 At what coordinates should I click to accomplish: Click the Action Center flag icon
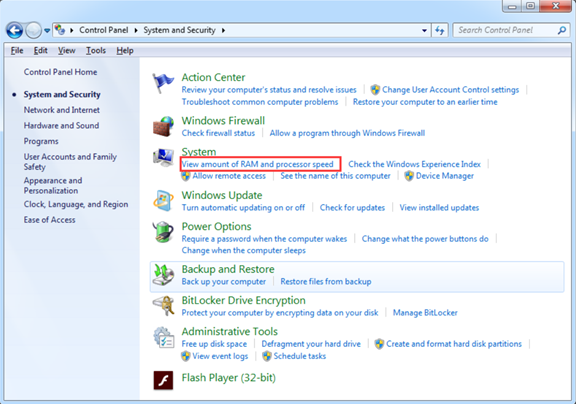point(163,83)
